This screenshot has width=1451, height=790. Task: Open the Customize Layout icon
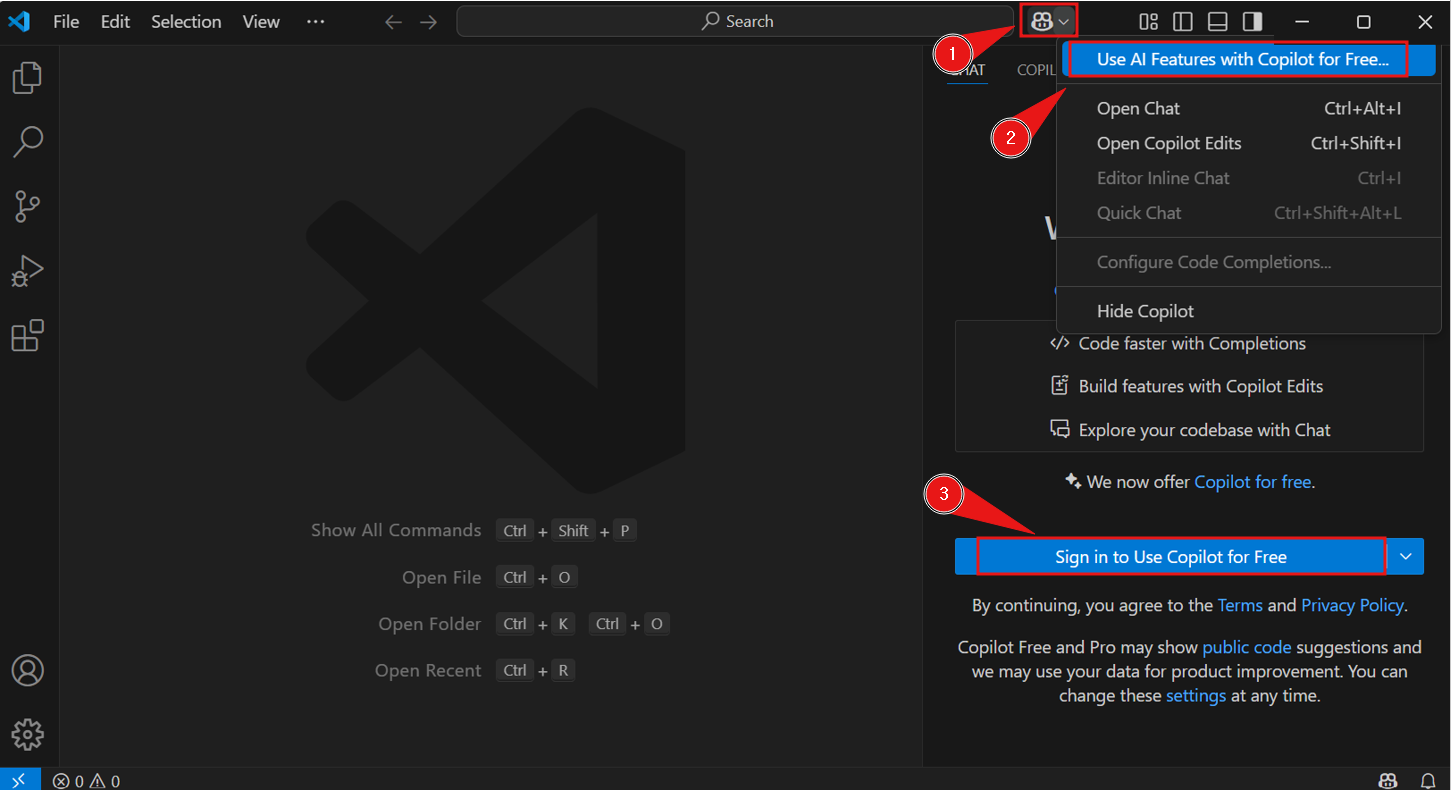(x=1149, y=22)
